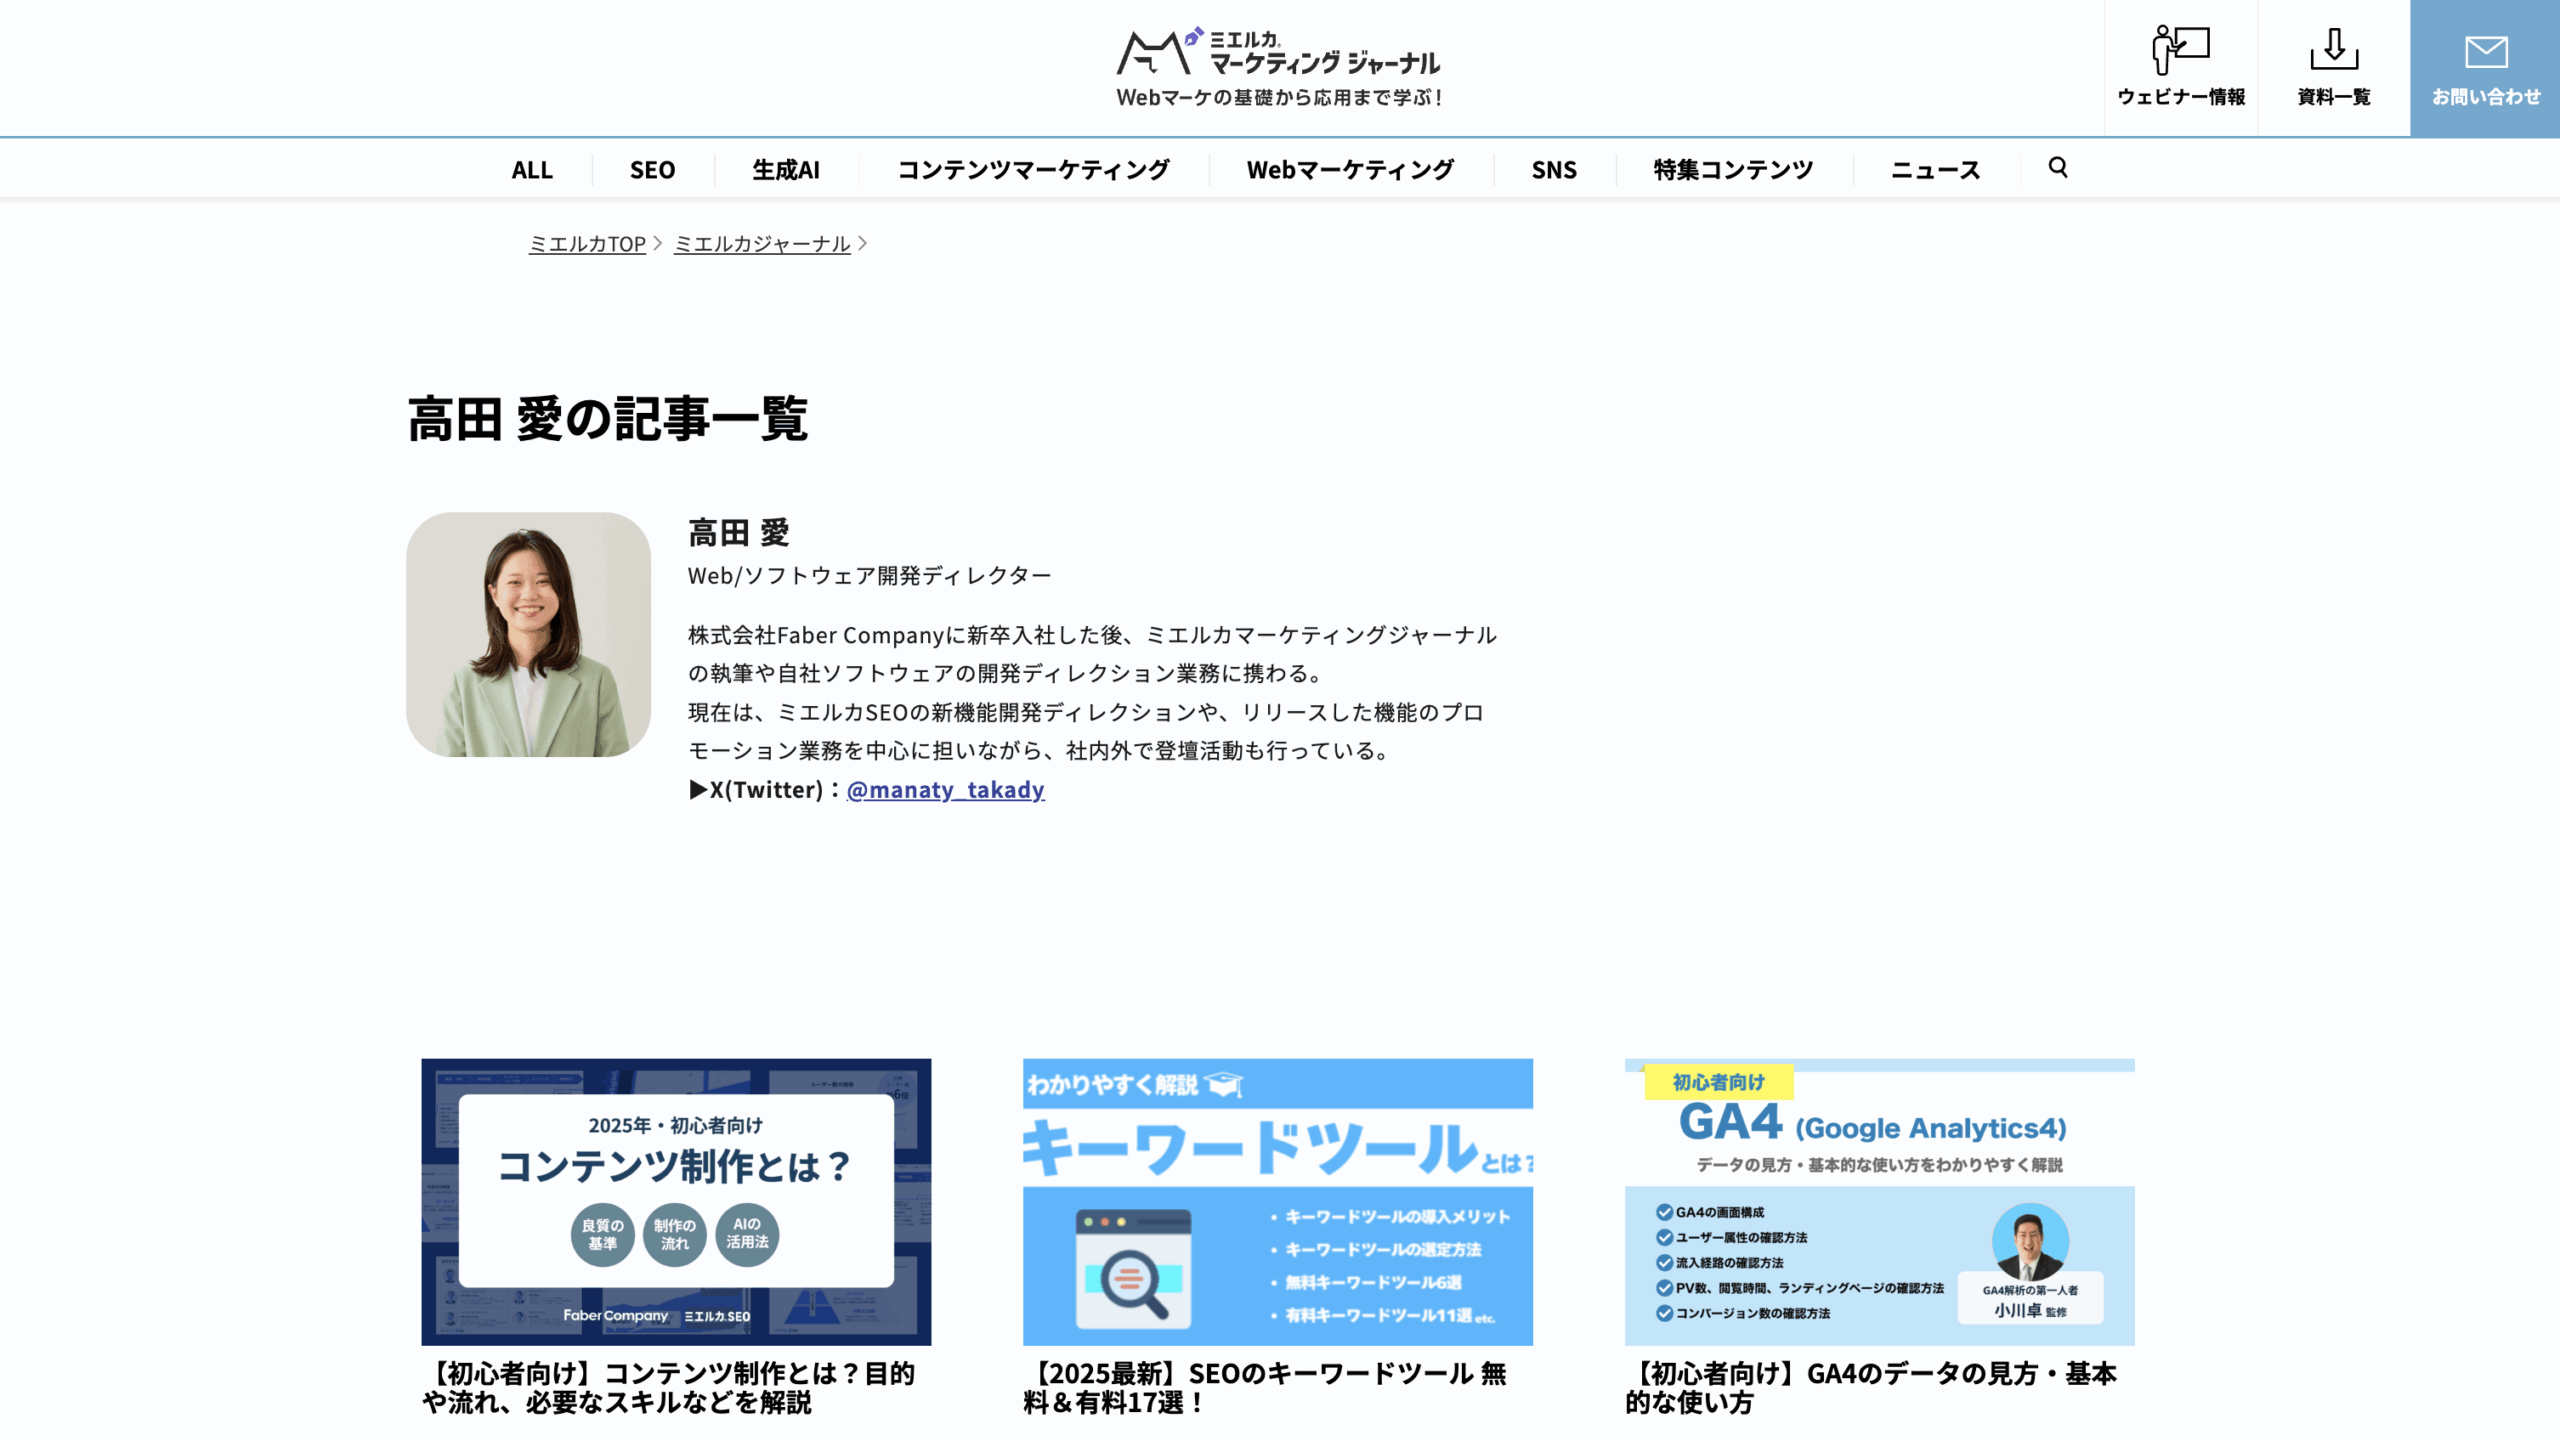This screenshot has height=1441, width=2560.
Task: Open the 生成AI category
Action: tap(785, 170)
